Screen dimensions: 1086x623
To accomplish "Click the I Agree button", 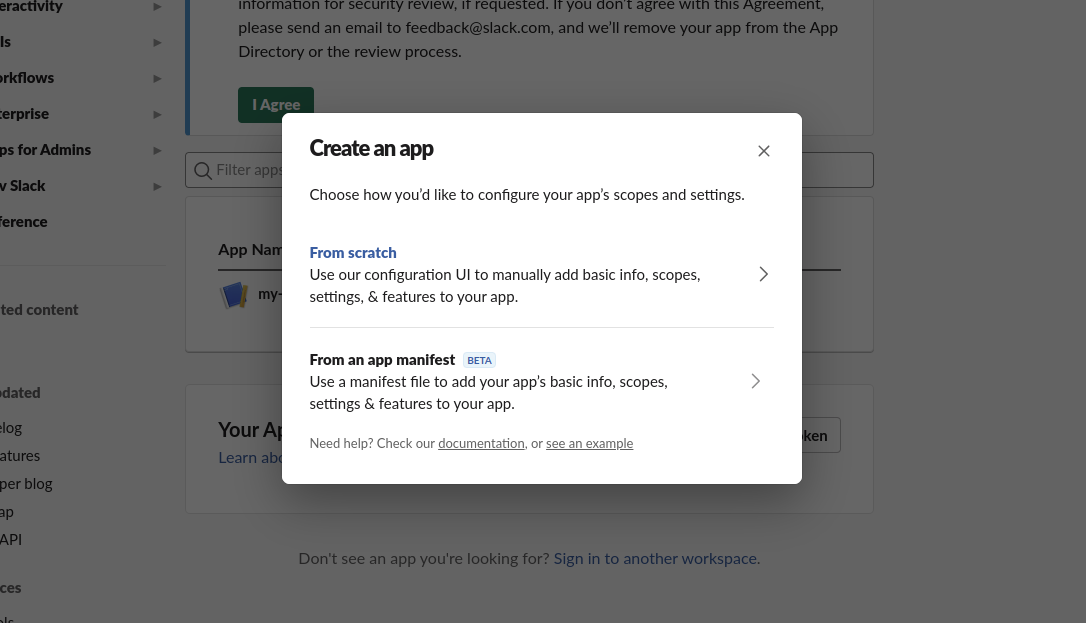I will pyautogui.click(x=276, y=105).
